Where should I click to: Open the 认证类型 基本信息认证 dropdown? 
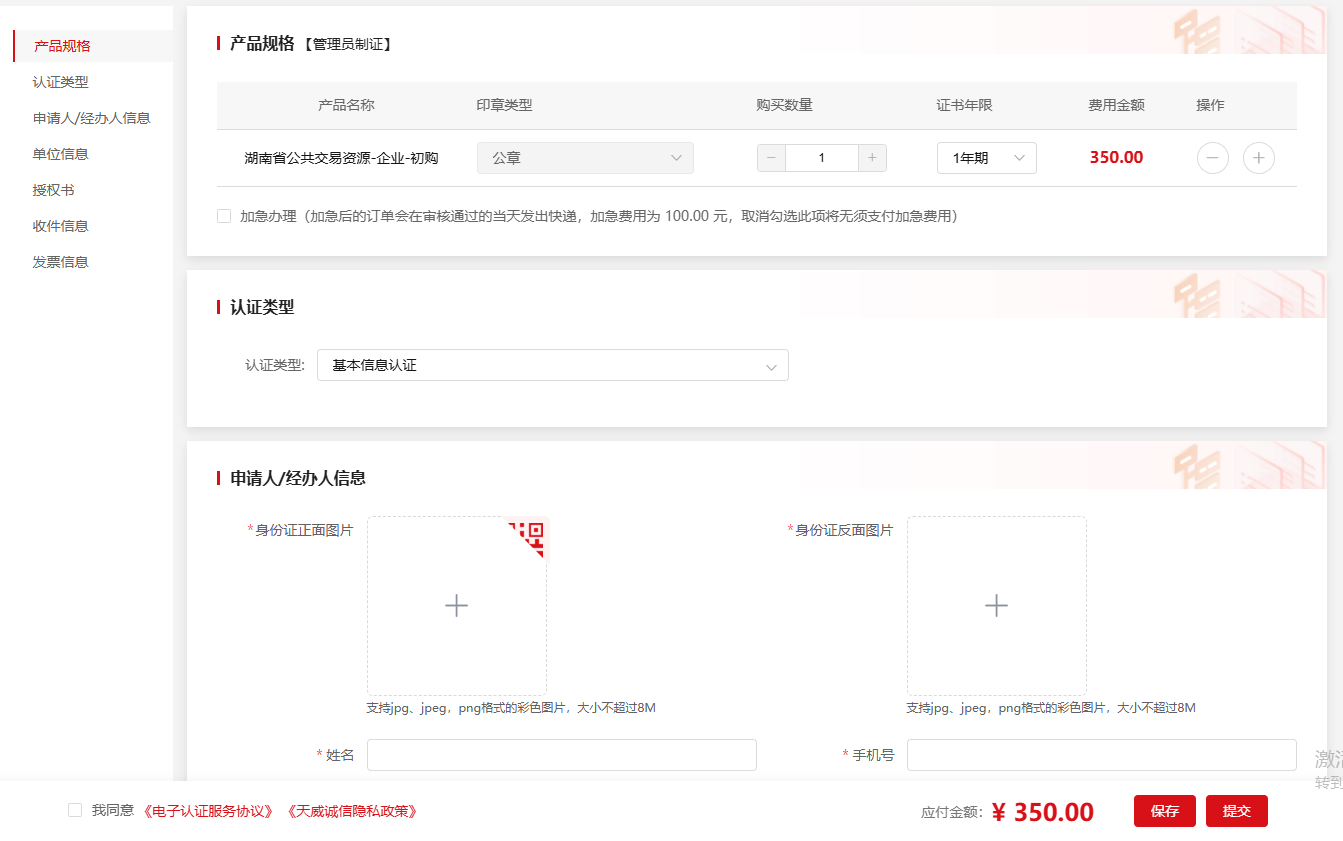pos(552,366)
